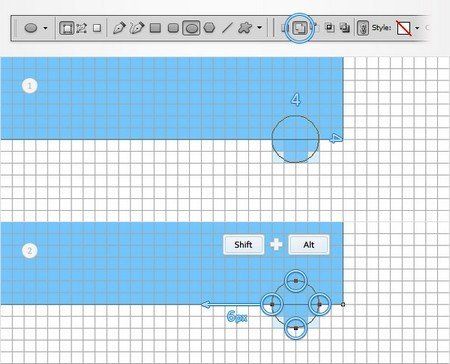Select the Pen tool

click(x=119, y=28)
